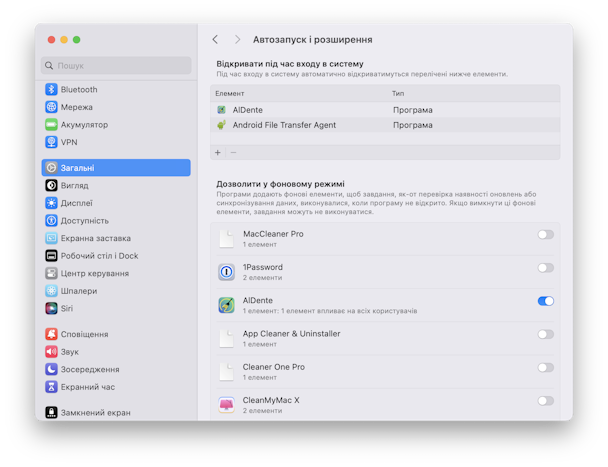Click the Bluetooth icon in sidebar
This screenshot has width=608, height=467.
coord(51,89)
